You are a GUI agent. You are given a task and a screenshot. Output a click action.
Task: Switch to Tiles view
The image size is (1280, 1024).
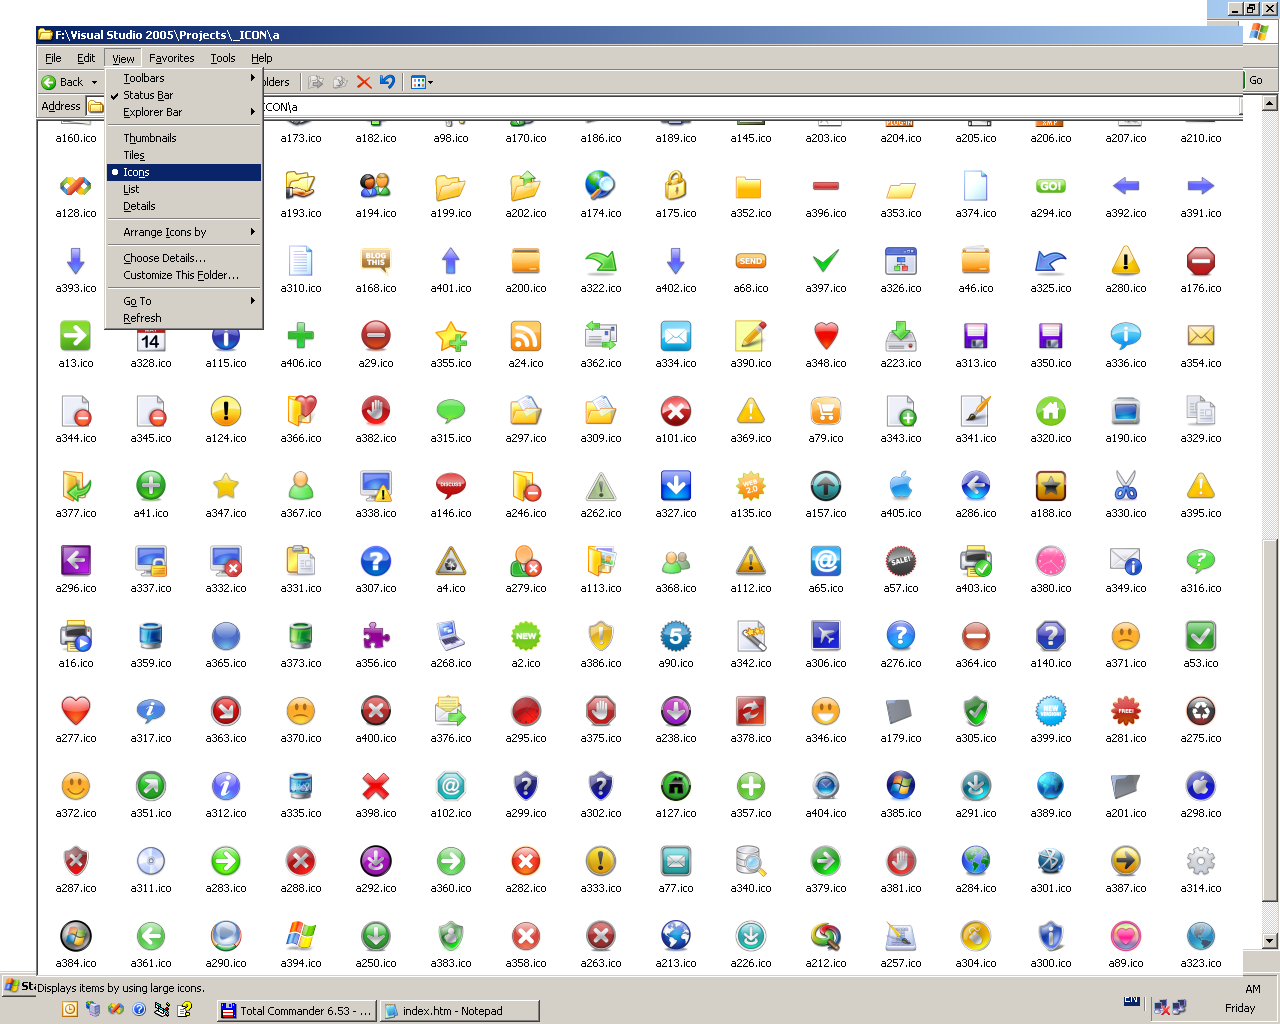184,155
